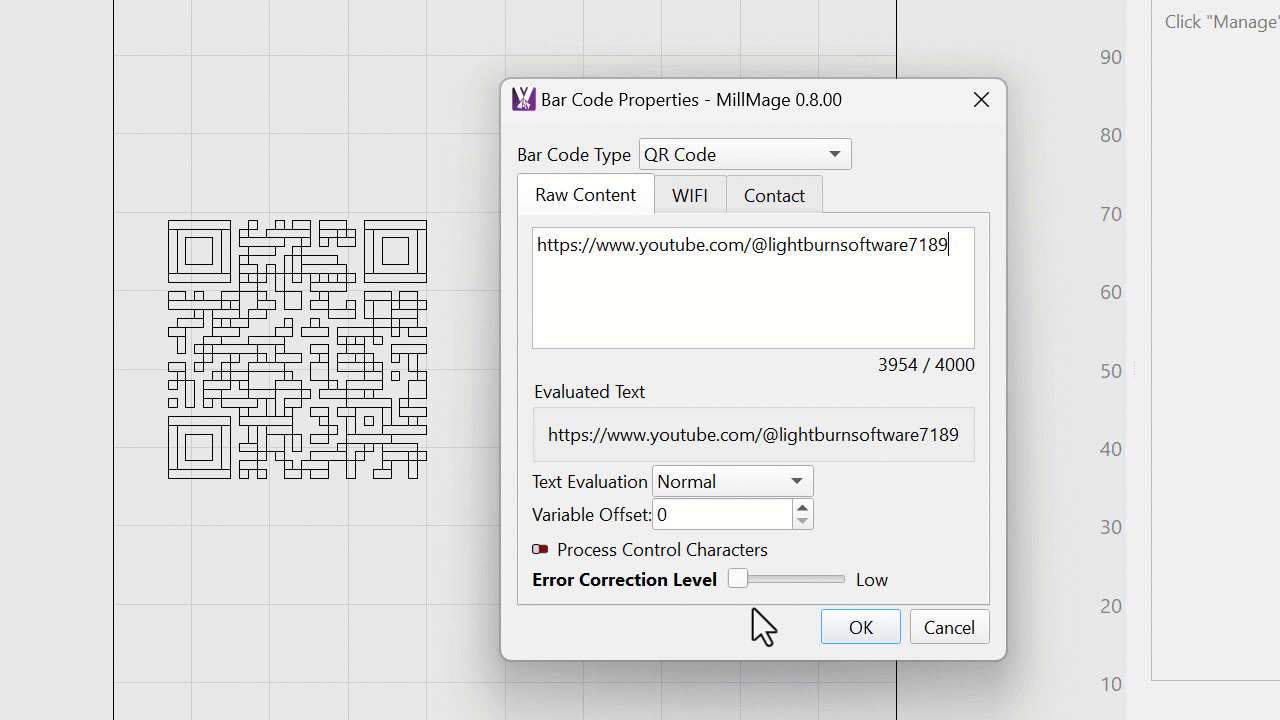The width and height of the screenshot is (1280, 720).
Task: Click the Error Correction Level slider handle
Action: coord(738,579)
